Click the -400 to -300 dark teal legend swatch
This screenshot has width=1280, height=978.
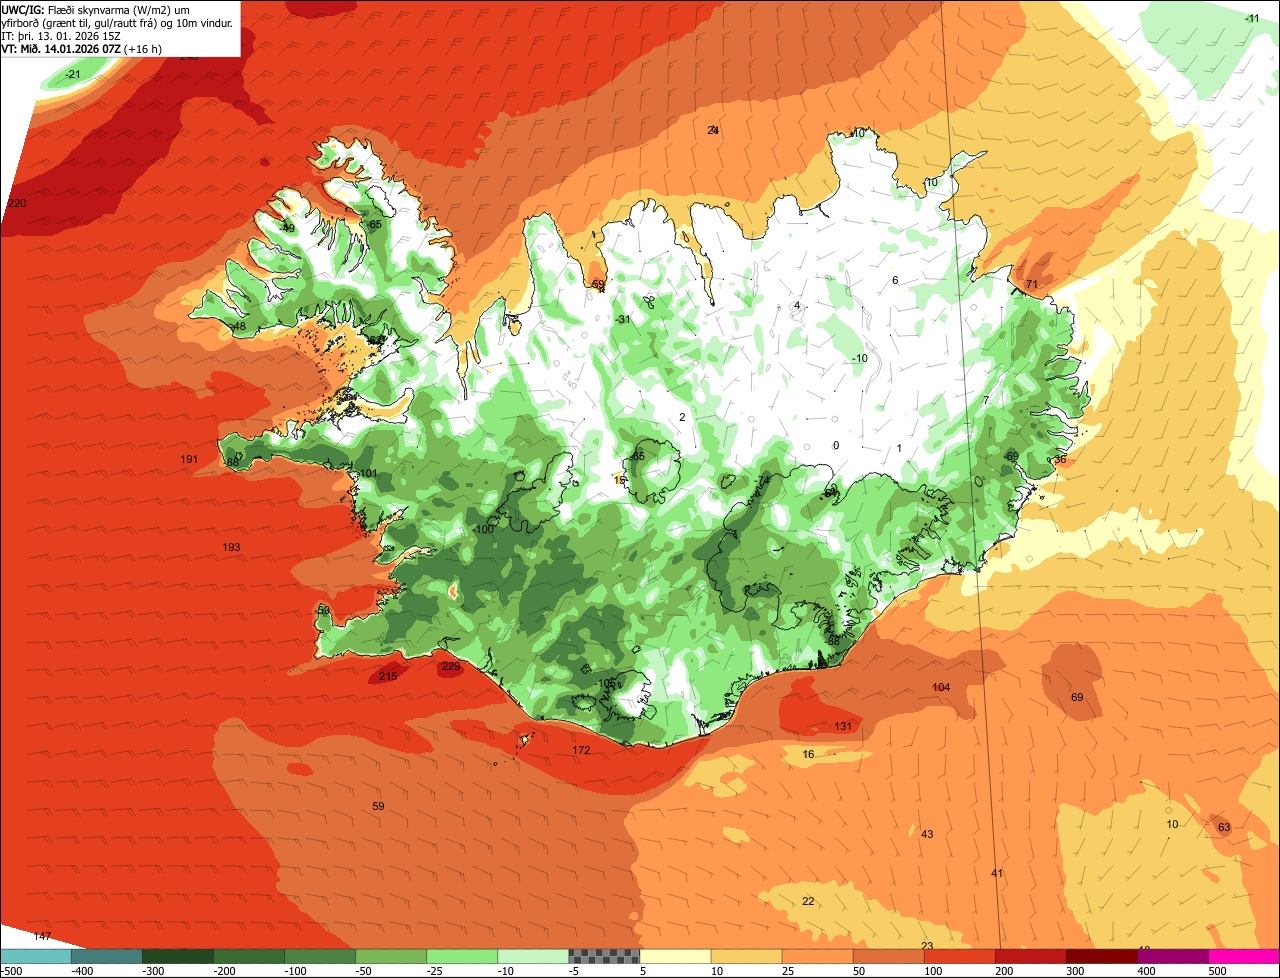coord(107,956)
